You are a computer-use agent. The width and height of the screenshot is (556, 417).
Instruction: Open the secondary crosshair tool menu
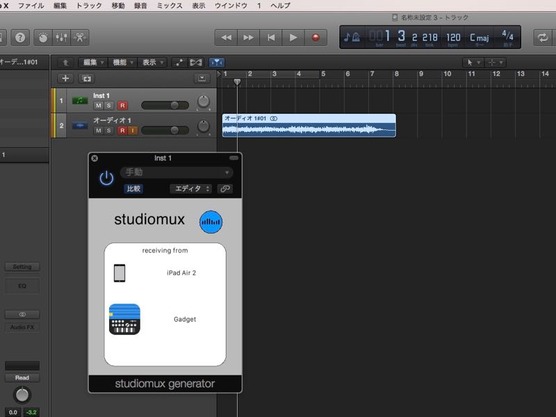tap(495, 62)
